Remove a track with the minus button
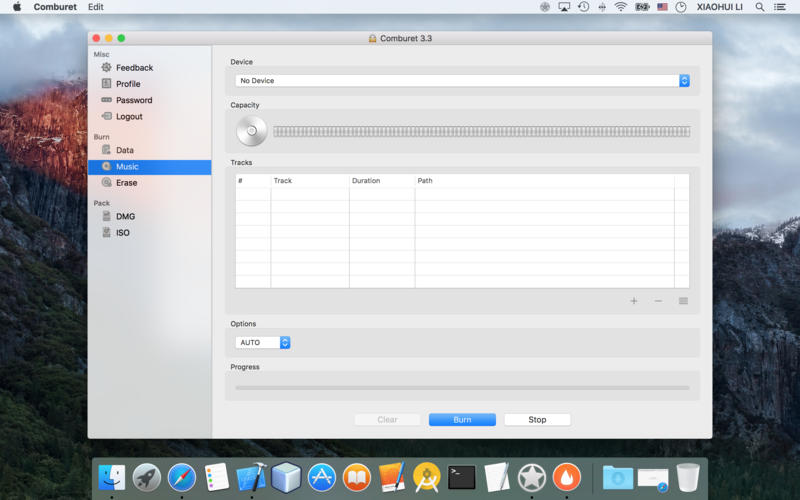The height and width of the screenshot is (500, 800). point(658,301)
